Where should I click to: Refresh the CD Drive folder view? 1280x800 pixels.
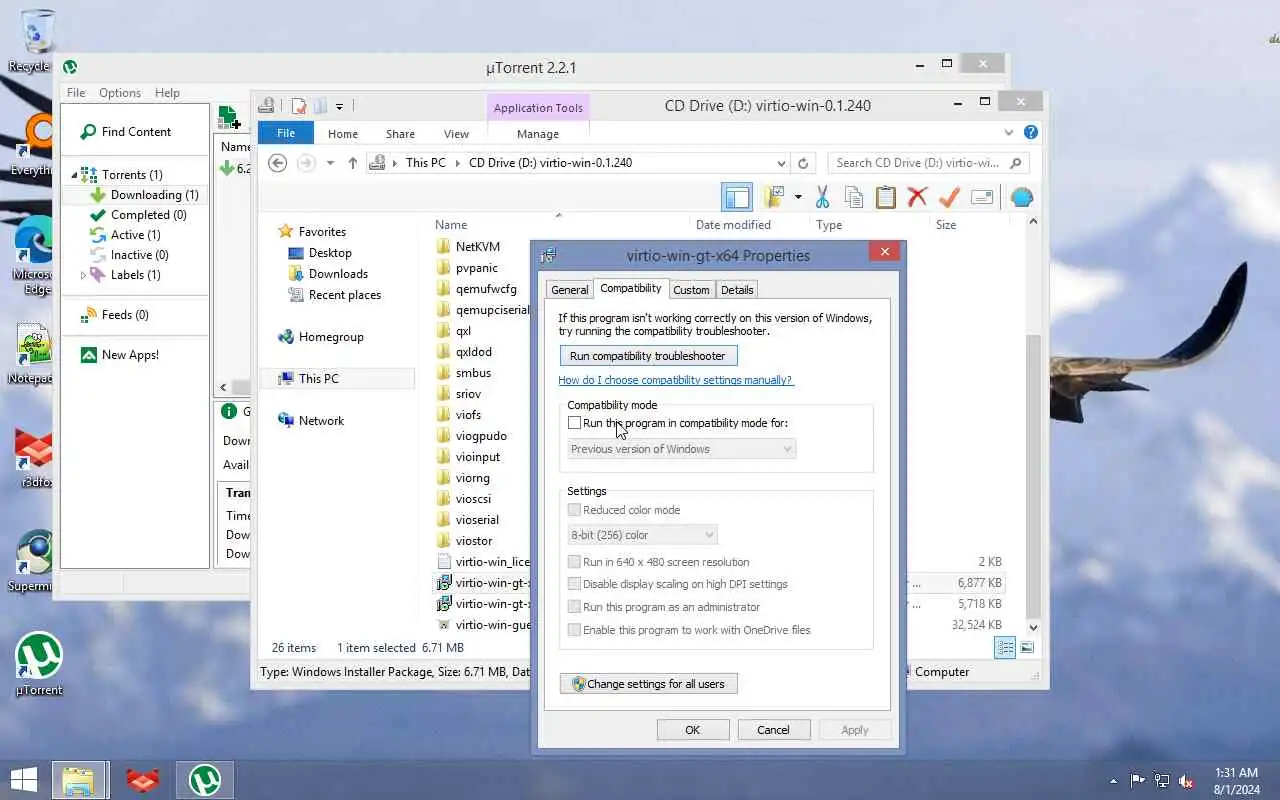pos(802,163)
